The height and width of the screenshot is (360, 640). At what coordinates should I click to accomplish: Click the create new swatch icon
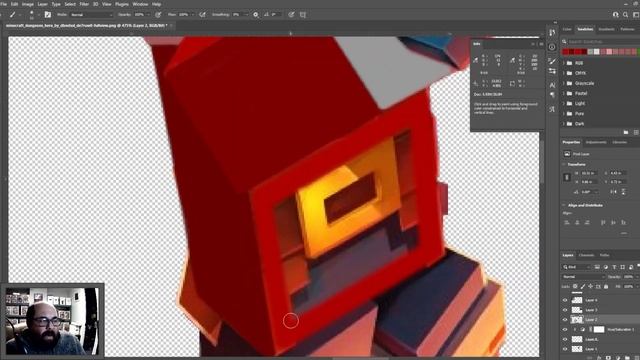pyautogui.click(x=636, y=132)
